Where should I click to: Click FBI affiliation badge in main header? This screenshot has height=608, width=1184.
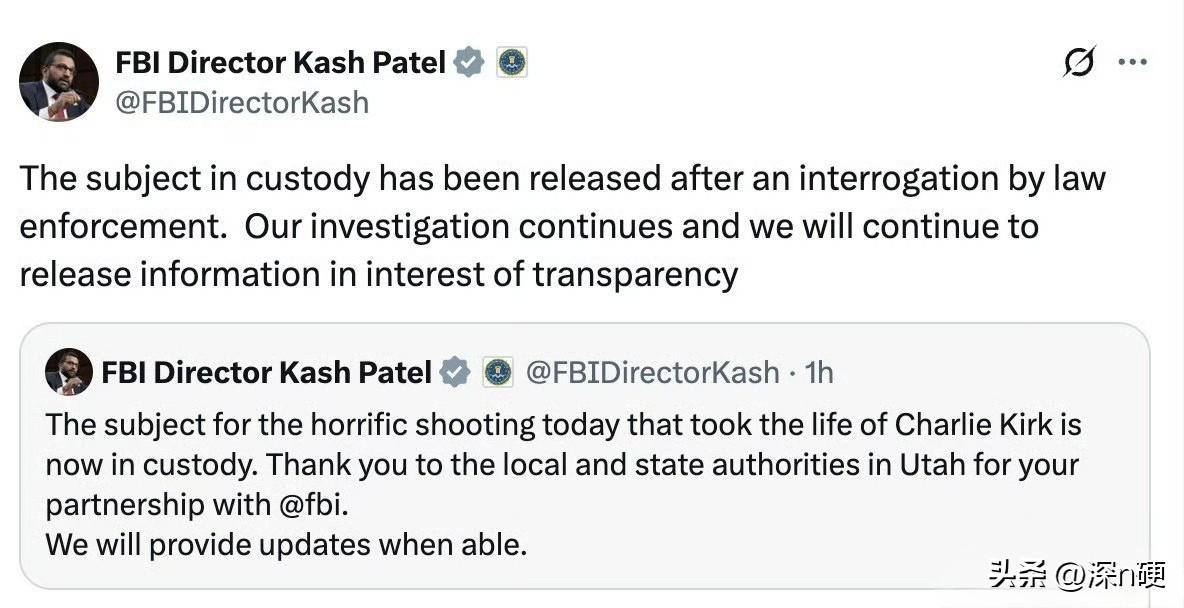point(512,62)
